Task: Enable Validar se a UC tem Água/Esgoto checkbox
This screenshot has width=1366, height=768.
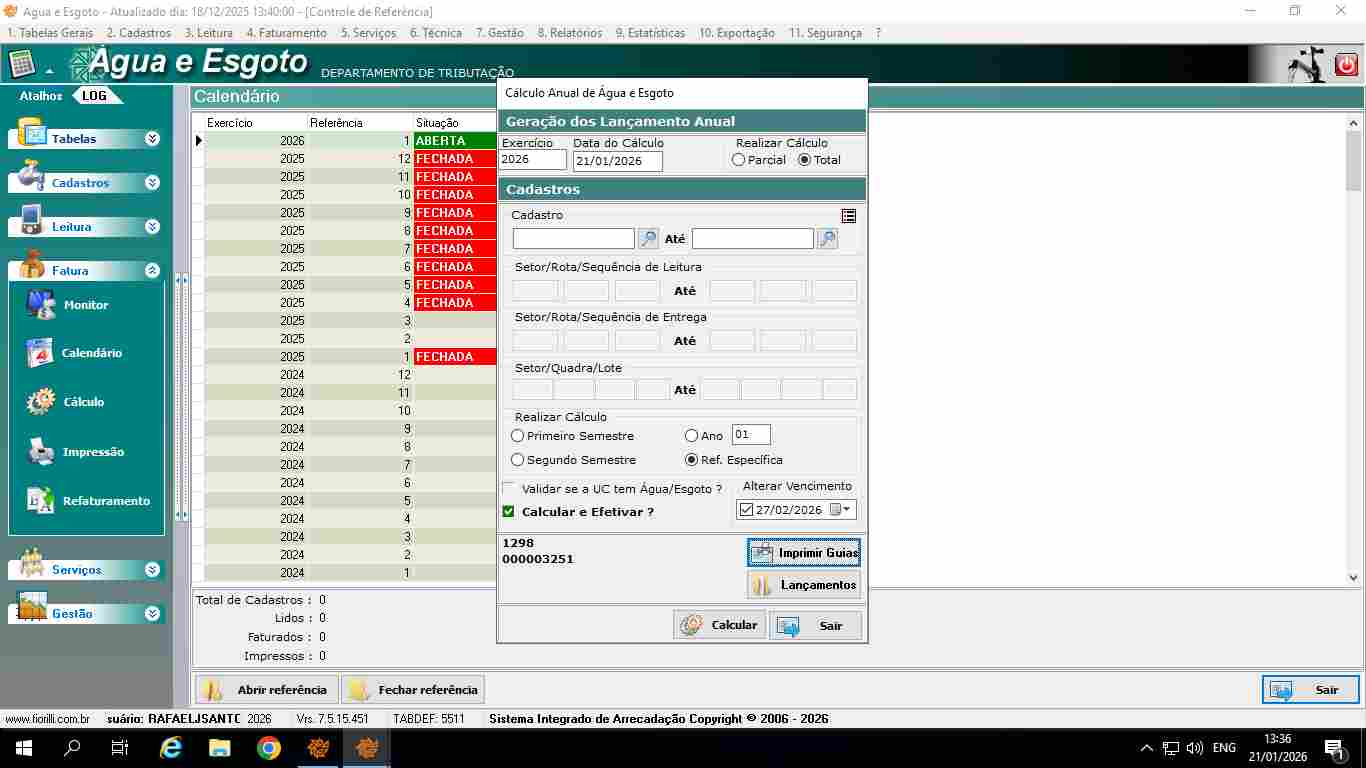Action: [509, 489]
